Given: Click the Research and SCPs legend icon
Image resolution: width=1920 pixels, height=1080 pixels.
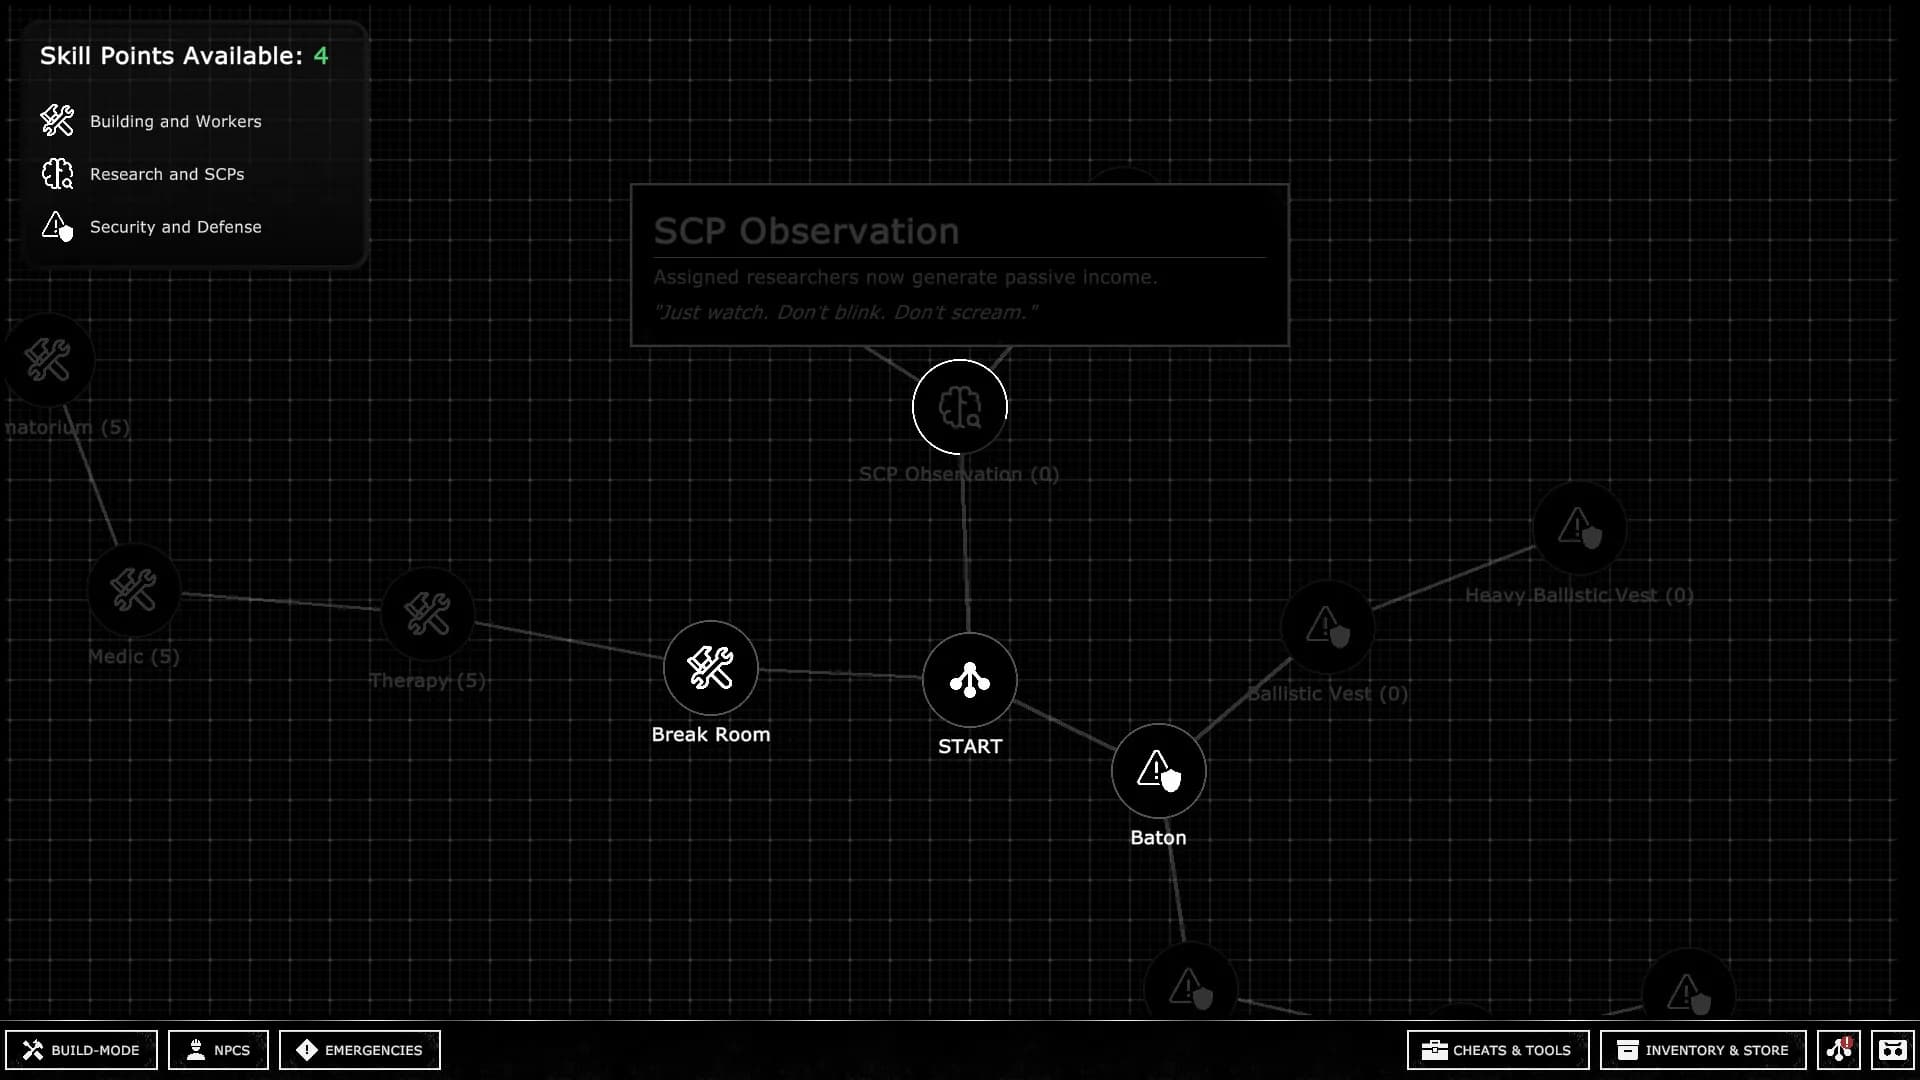Looking at the screenshot, I should point(57,174).
